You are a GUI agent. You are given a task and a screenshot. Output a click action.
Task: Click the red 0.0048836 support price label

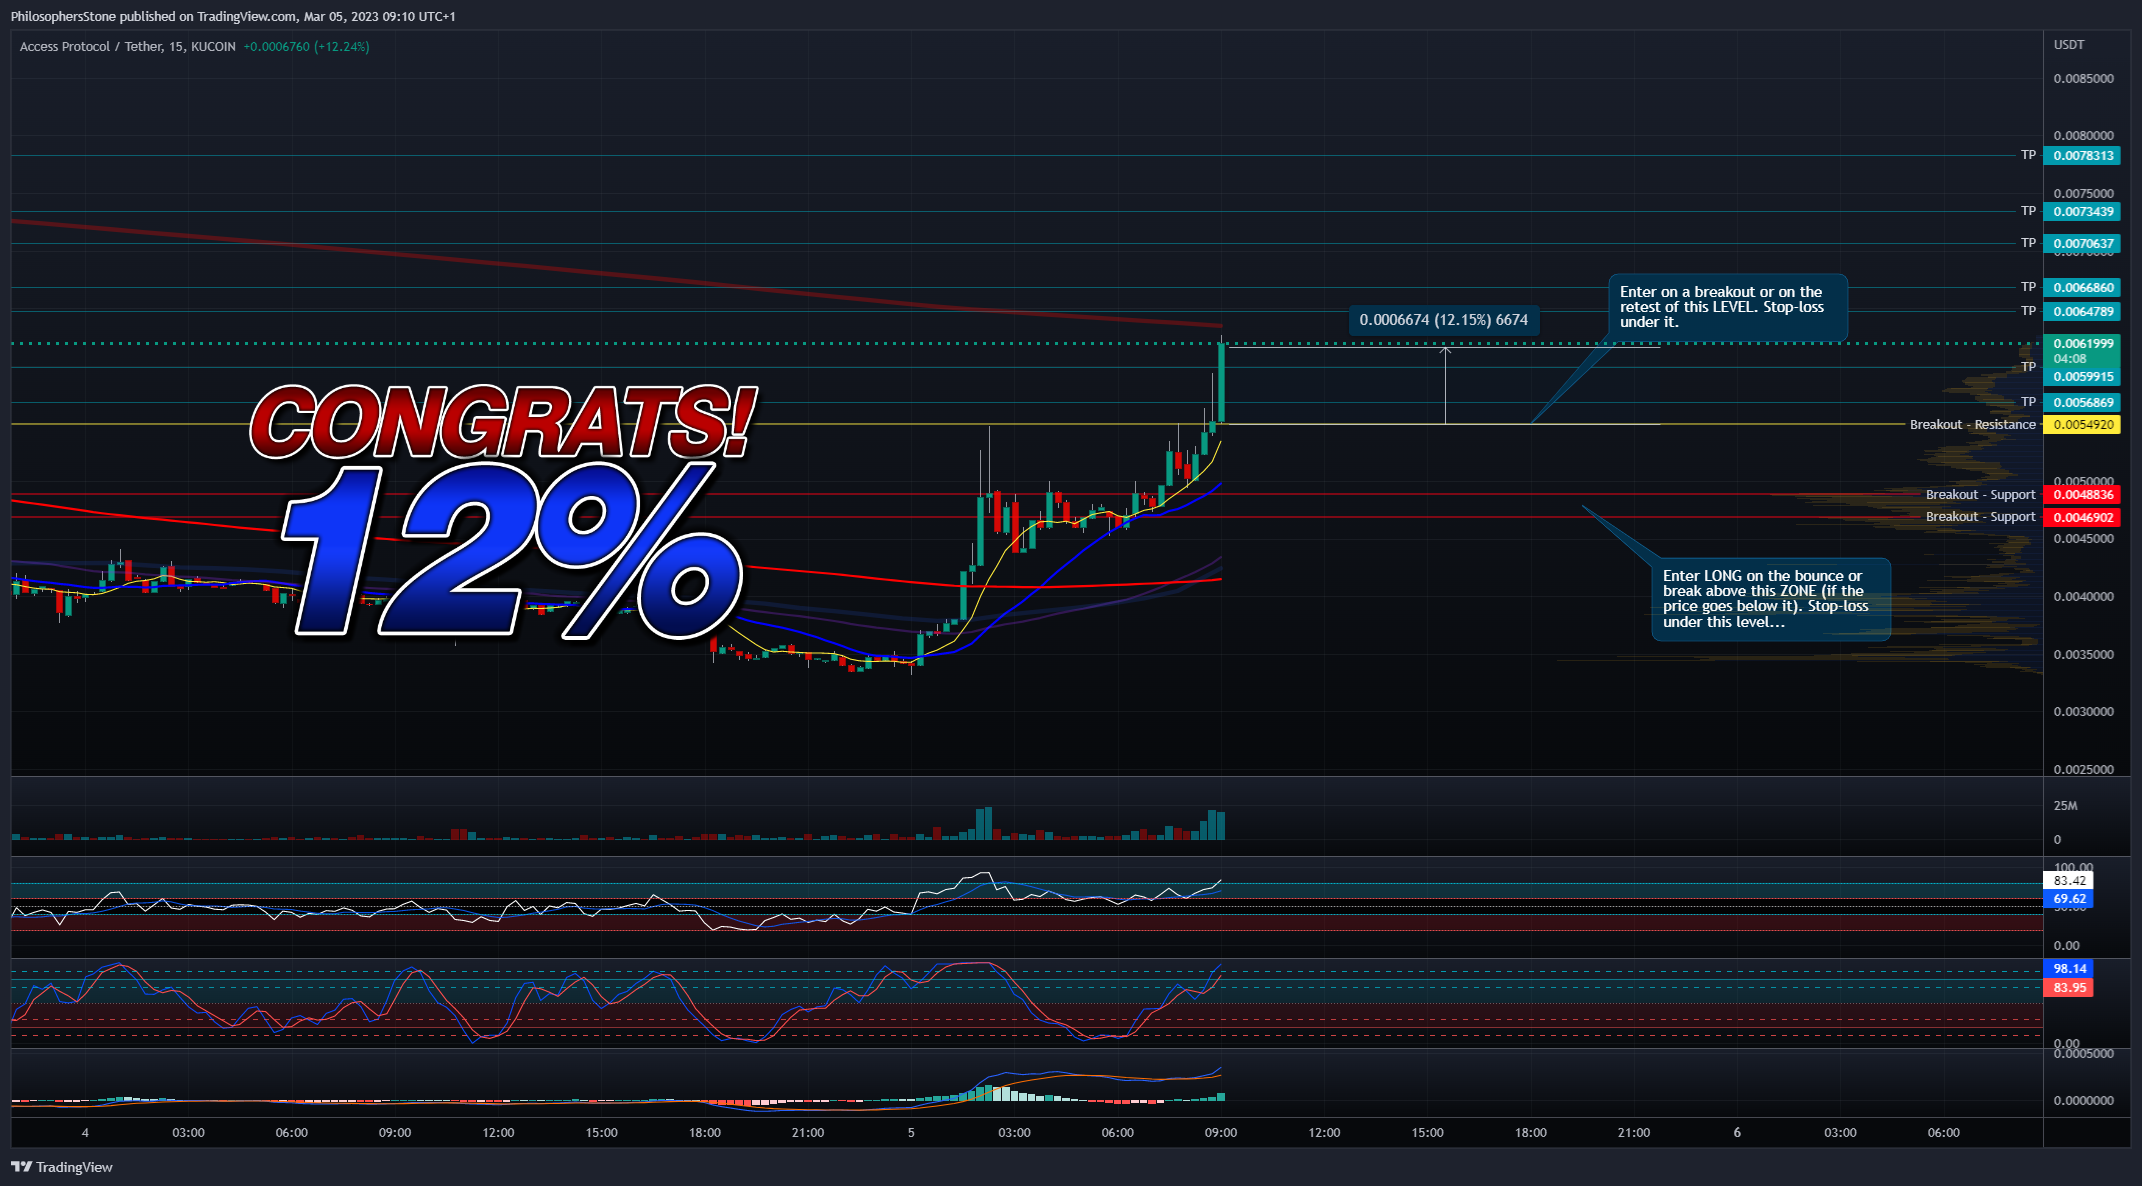coord(2083,494)
